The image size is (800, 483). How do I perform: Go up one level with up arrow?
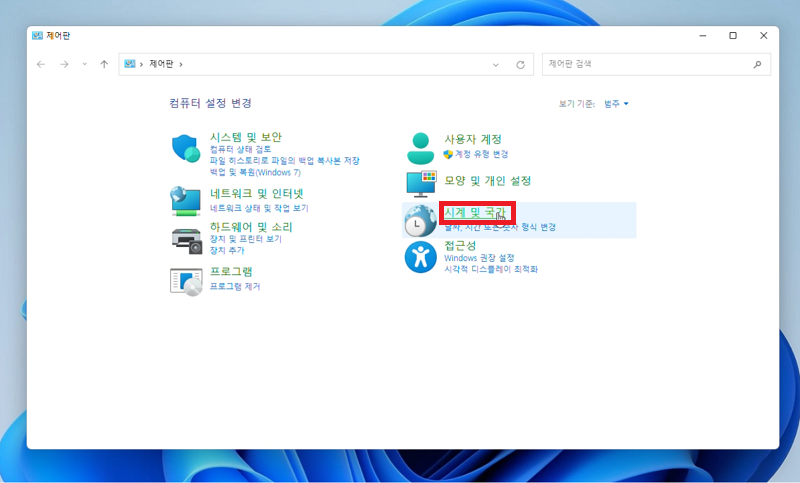pos(104,64)
